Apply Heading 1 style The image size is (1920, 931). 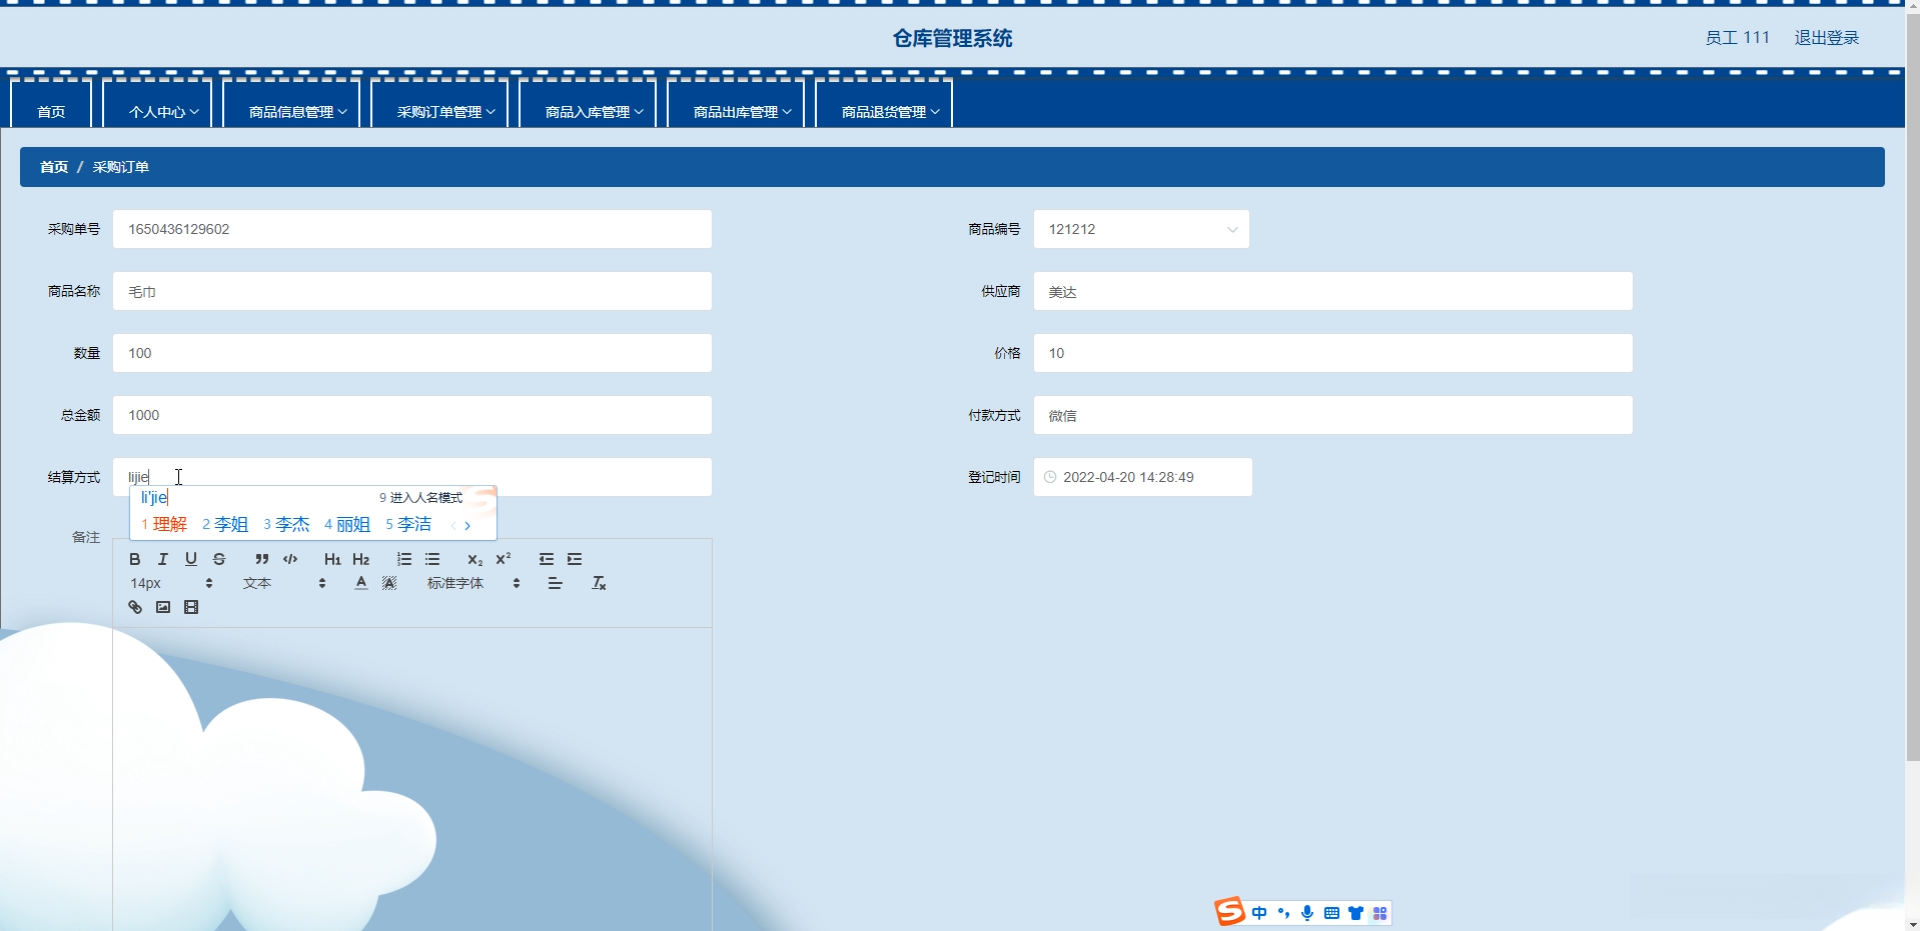[x=333, y=559]
